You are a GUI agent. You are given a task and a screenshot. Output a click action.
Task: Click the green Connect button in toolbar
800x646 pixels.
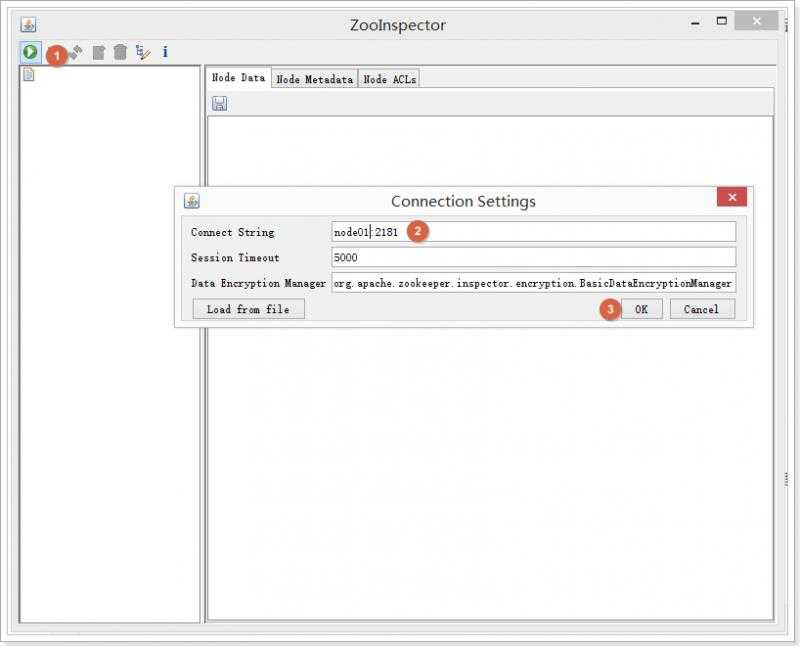click(x=30, y=52)
